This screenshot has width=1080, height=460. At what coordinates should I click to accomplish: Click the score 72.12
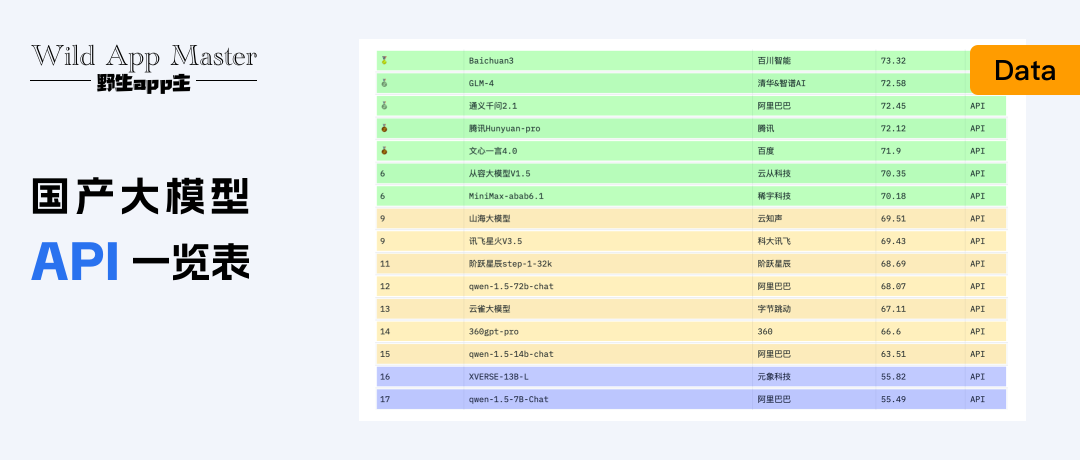pos(893,128)
